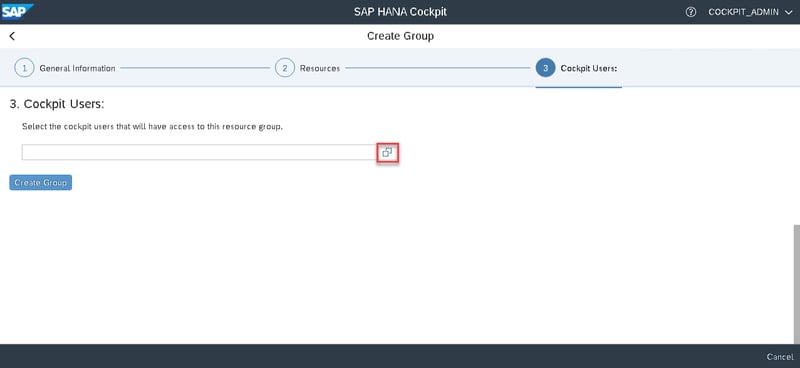Expand the COCKPIT_ADMIN user menu
The image size is (800, 368).
click(750, 12)
